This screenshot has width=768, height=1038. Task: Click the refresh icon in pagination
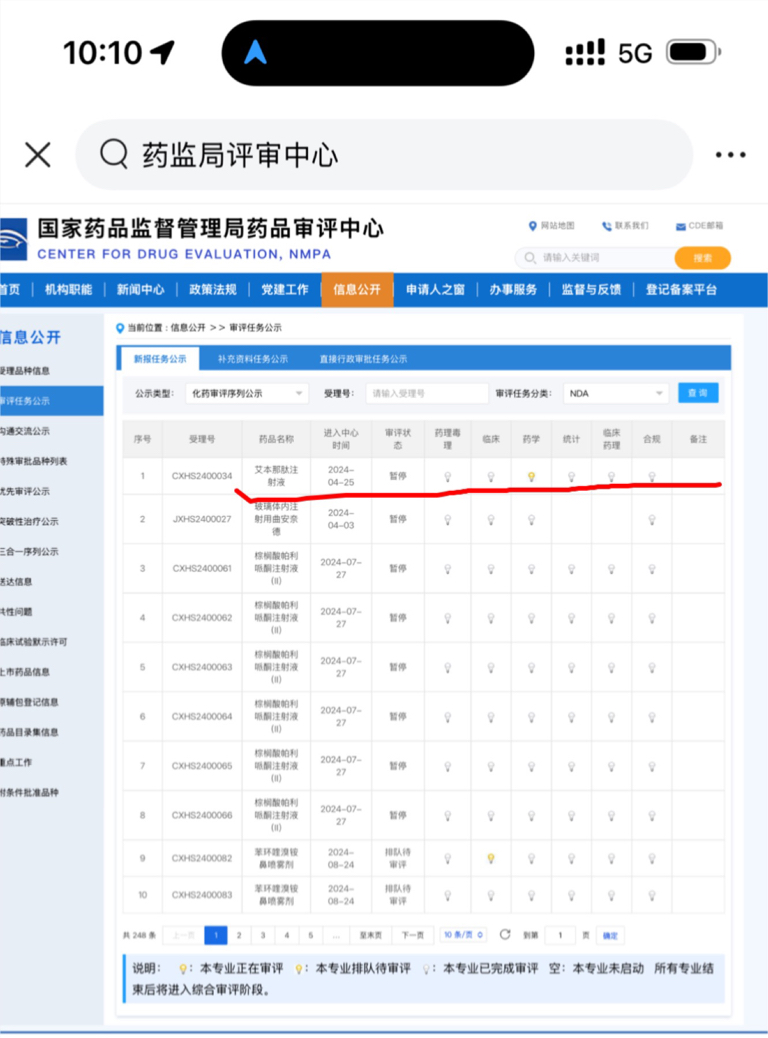tap(505, 934)
